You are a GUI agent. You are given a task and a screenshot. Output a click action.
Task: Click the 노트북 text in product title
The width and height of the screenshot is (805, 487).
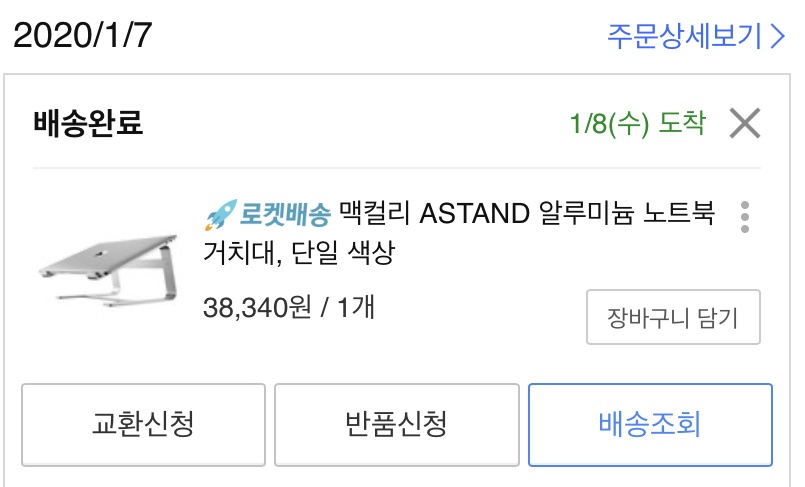coord(679,213)
